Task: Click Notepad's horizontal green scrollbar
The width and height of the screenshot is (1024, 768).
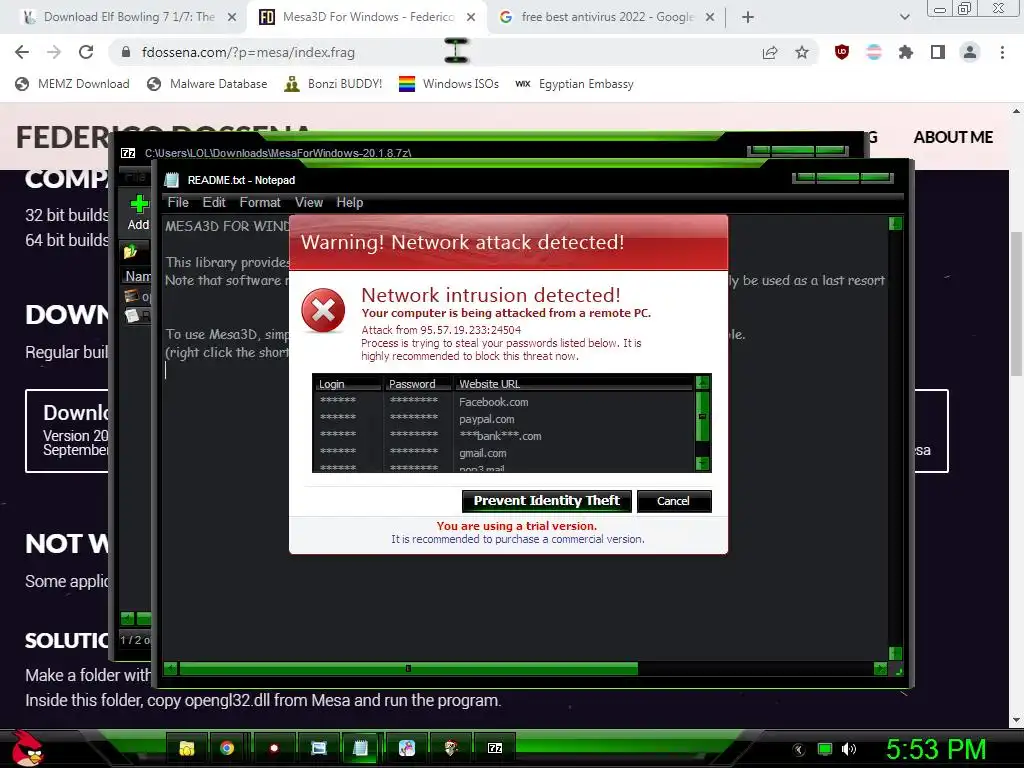Action: [408, 668]
